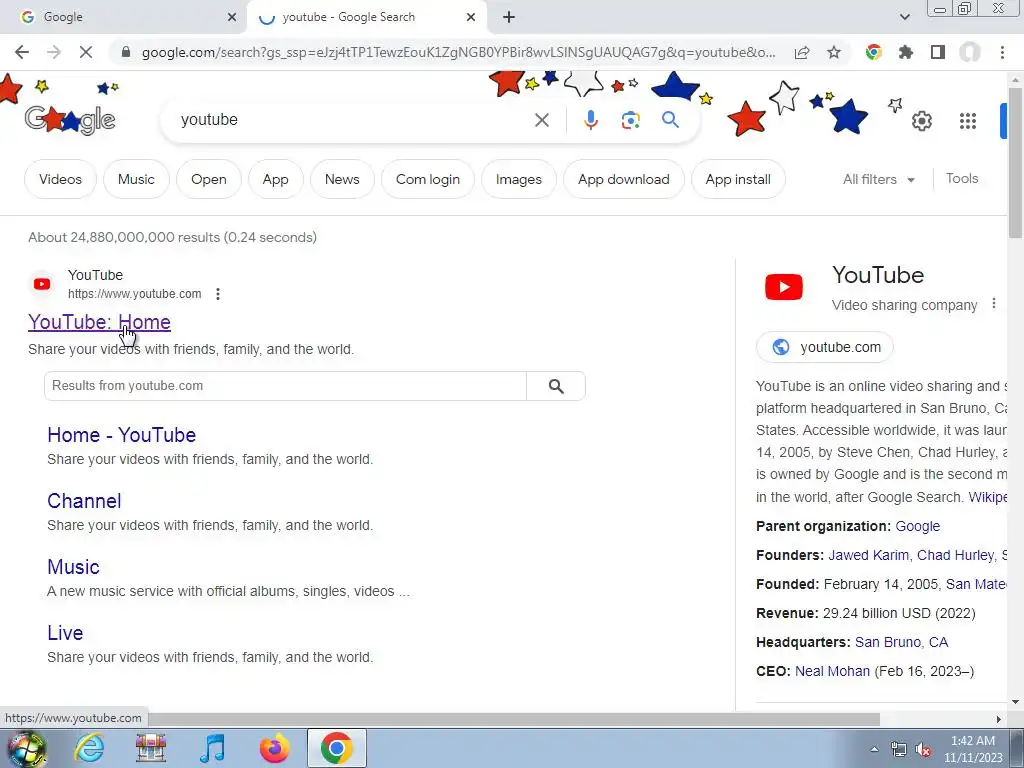1024x768 pixels.
Task: Start voice search with microphone
Action: 590,120
